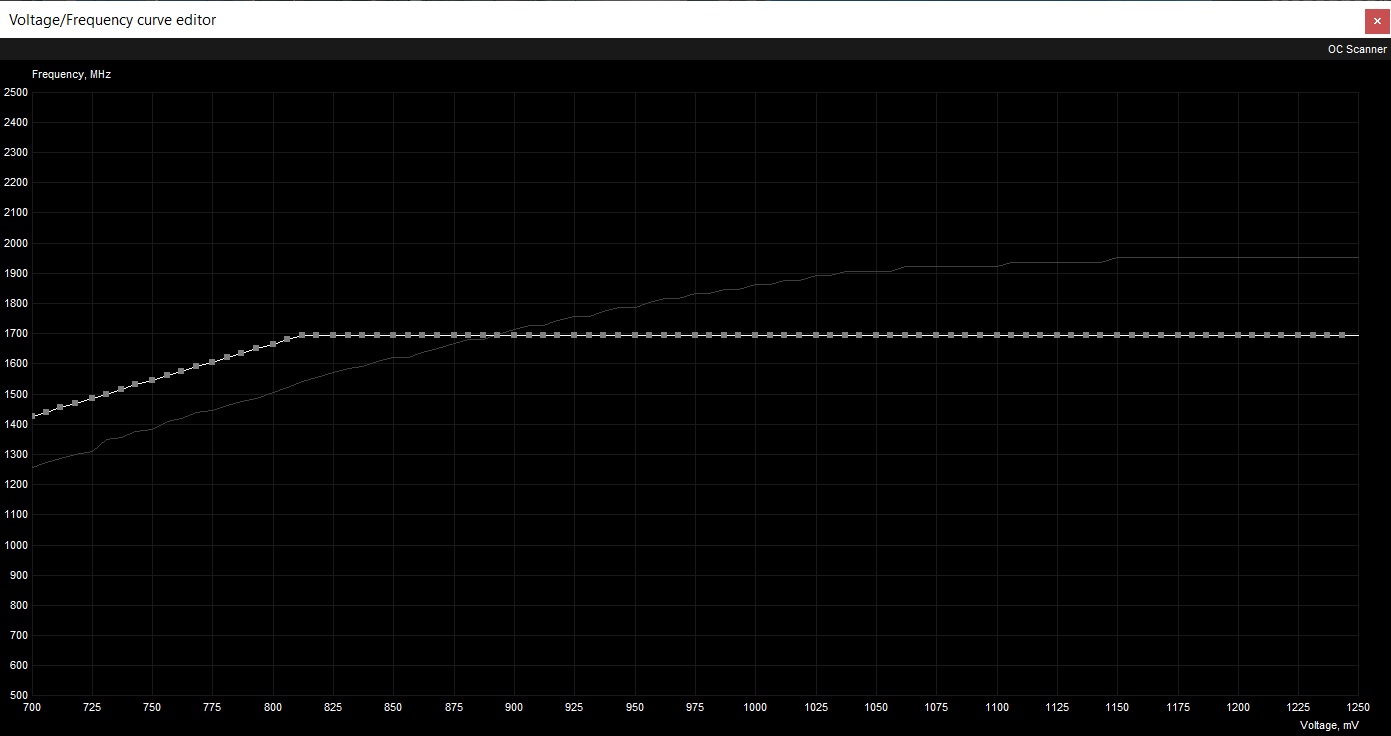Click the 1050 label on the voltage axis

point(876,707)
